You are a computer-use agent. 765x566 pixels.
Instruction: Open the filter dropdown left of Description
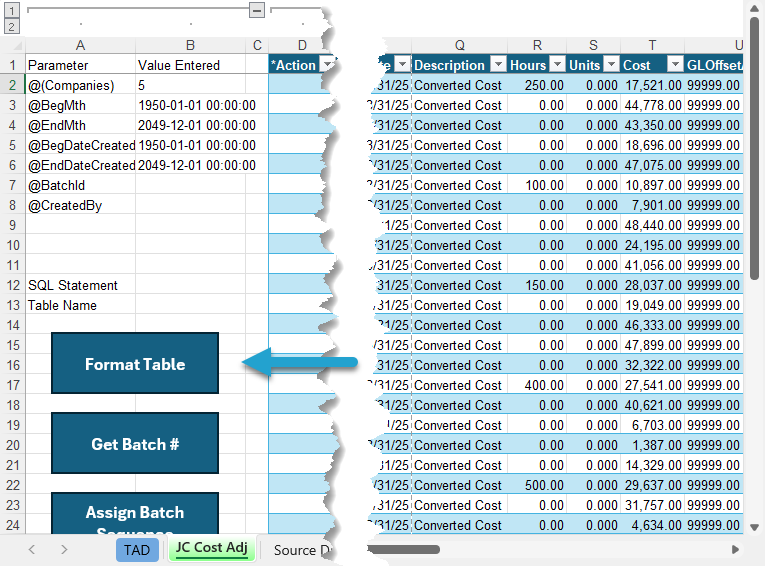coord(403,64)
